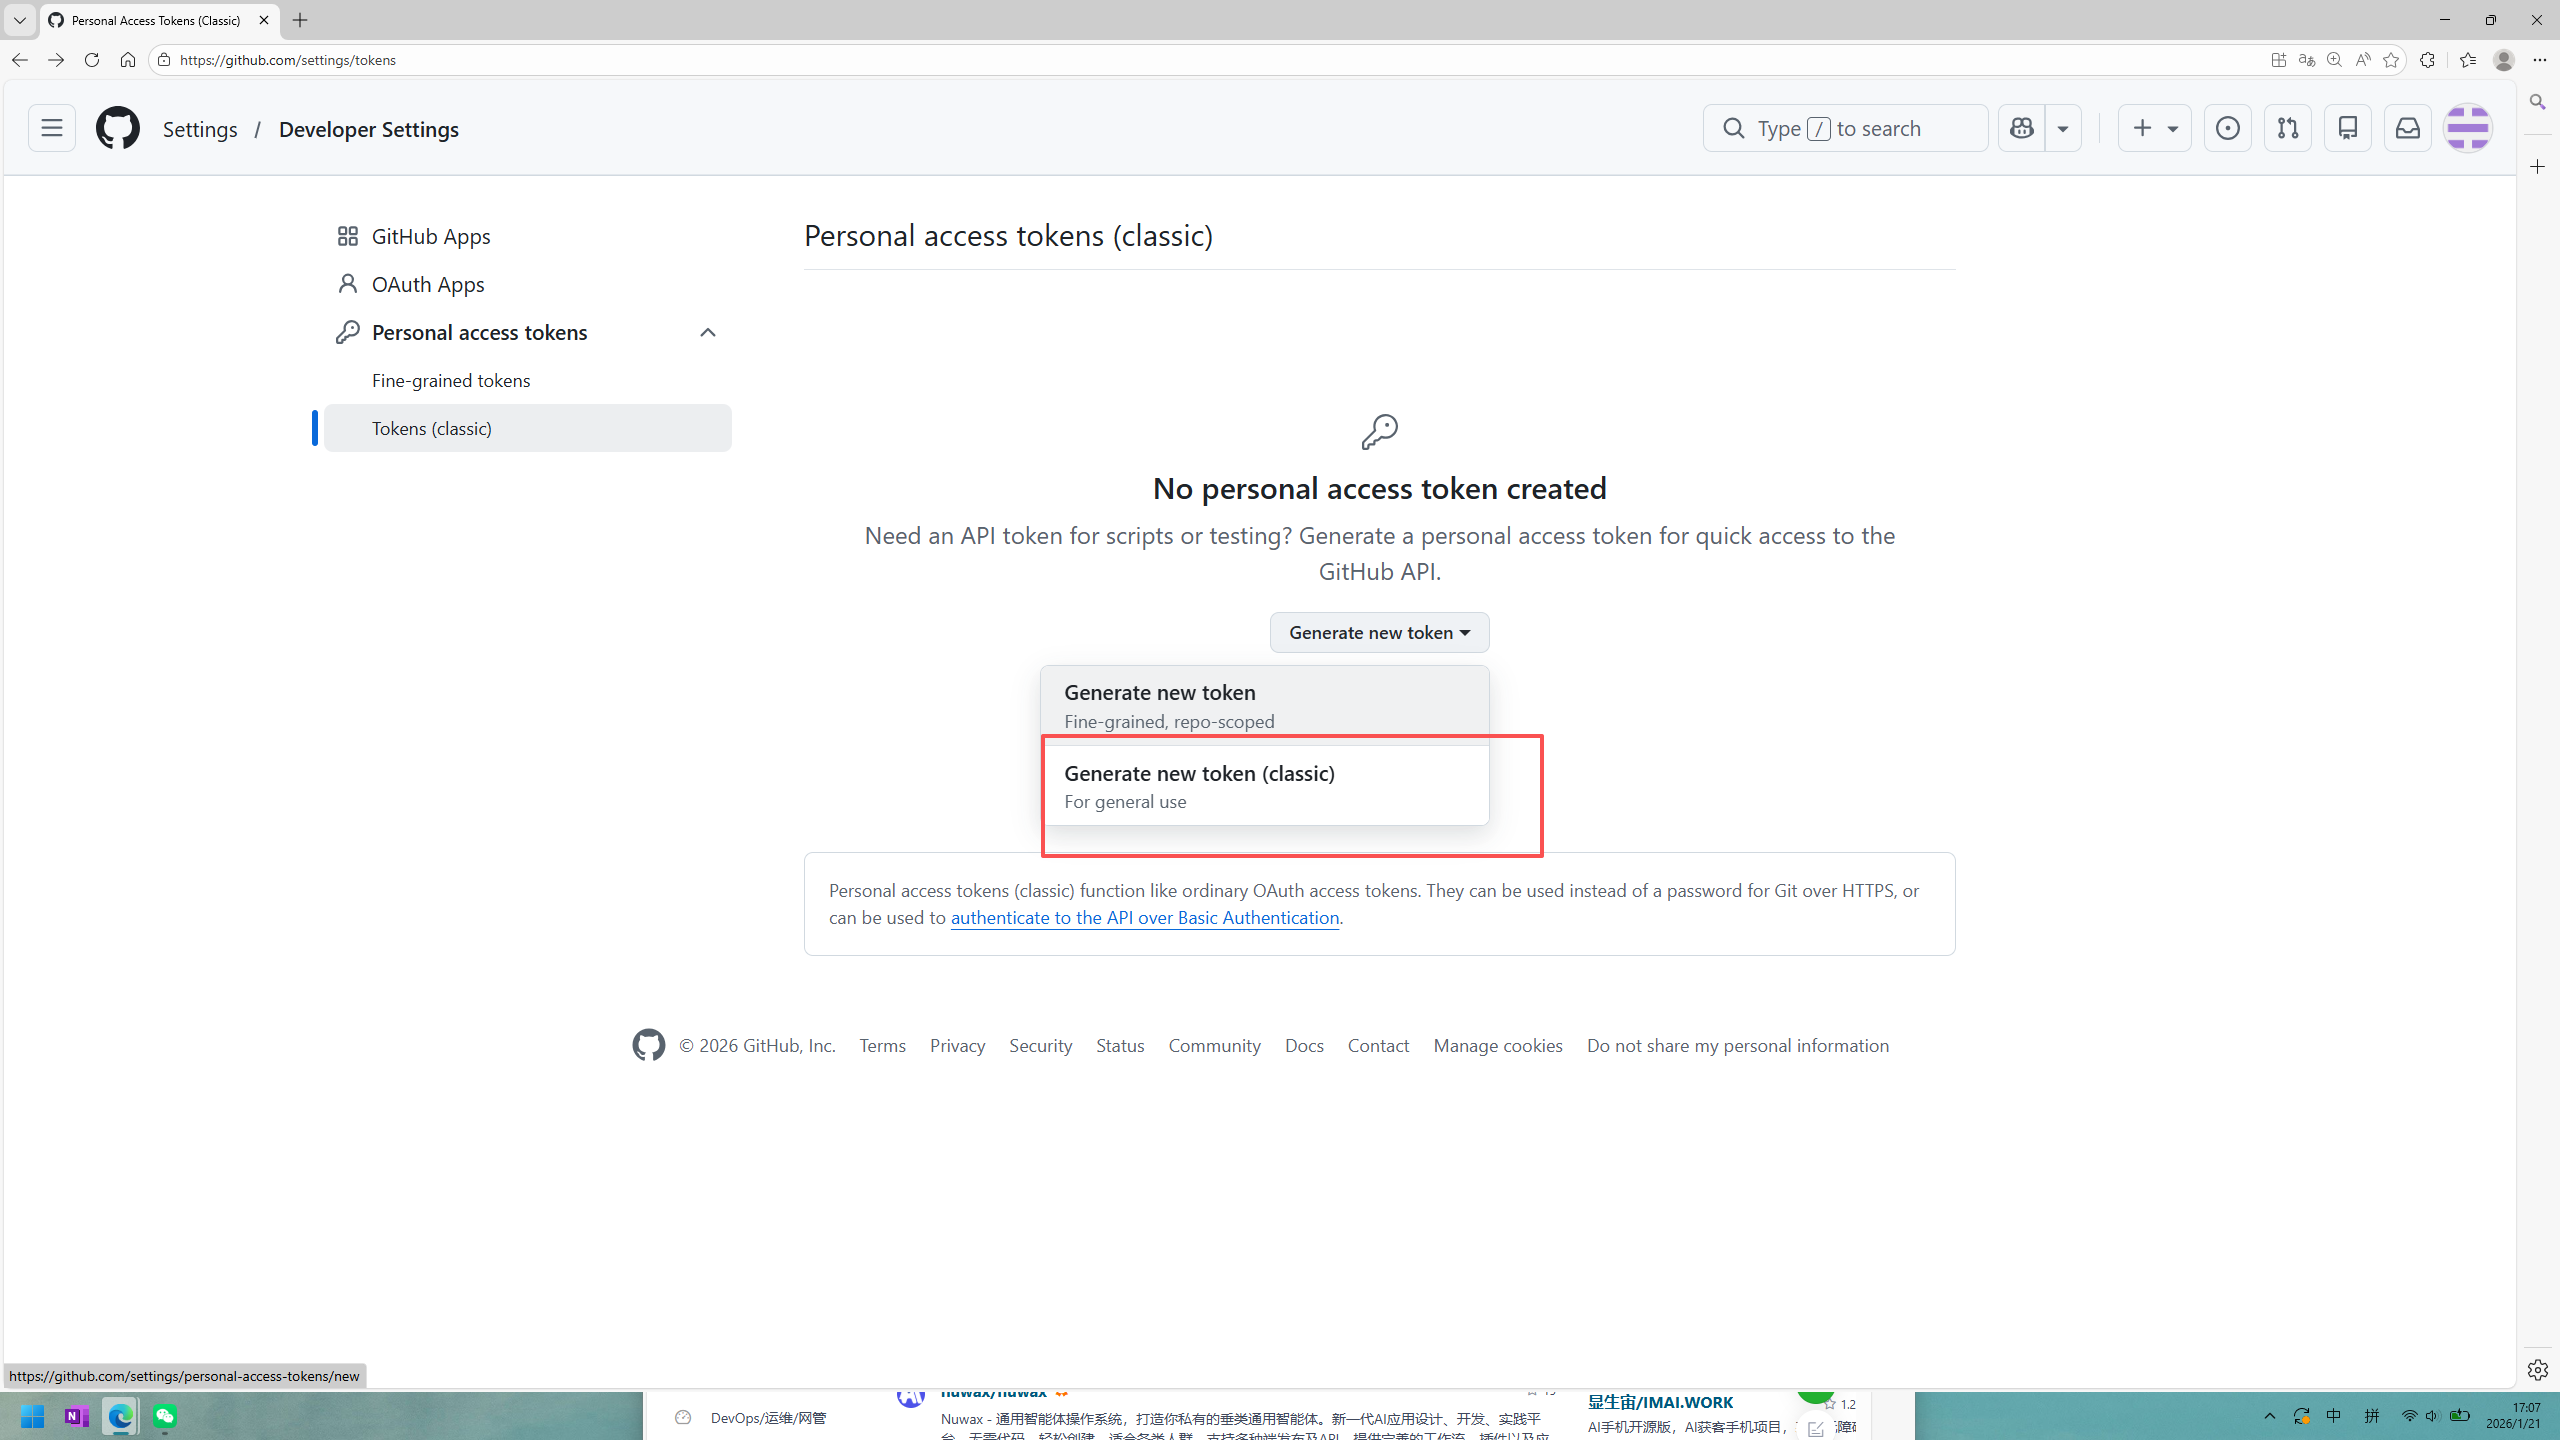Viewport: 2560px width, 1440px height.
Task: Go to GitHub Apps in the sidebar
Action: (x=431, y=236)
